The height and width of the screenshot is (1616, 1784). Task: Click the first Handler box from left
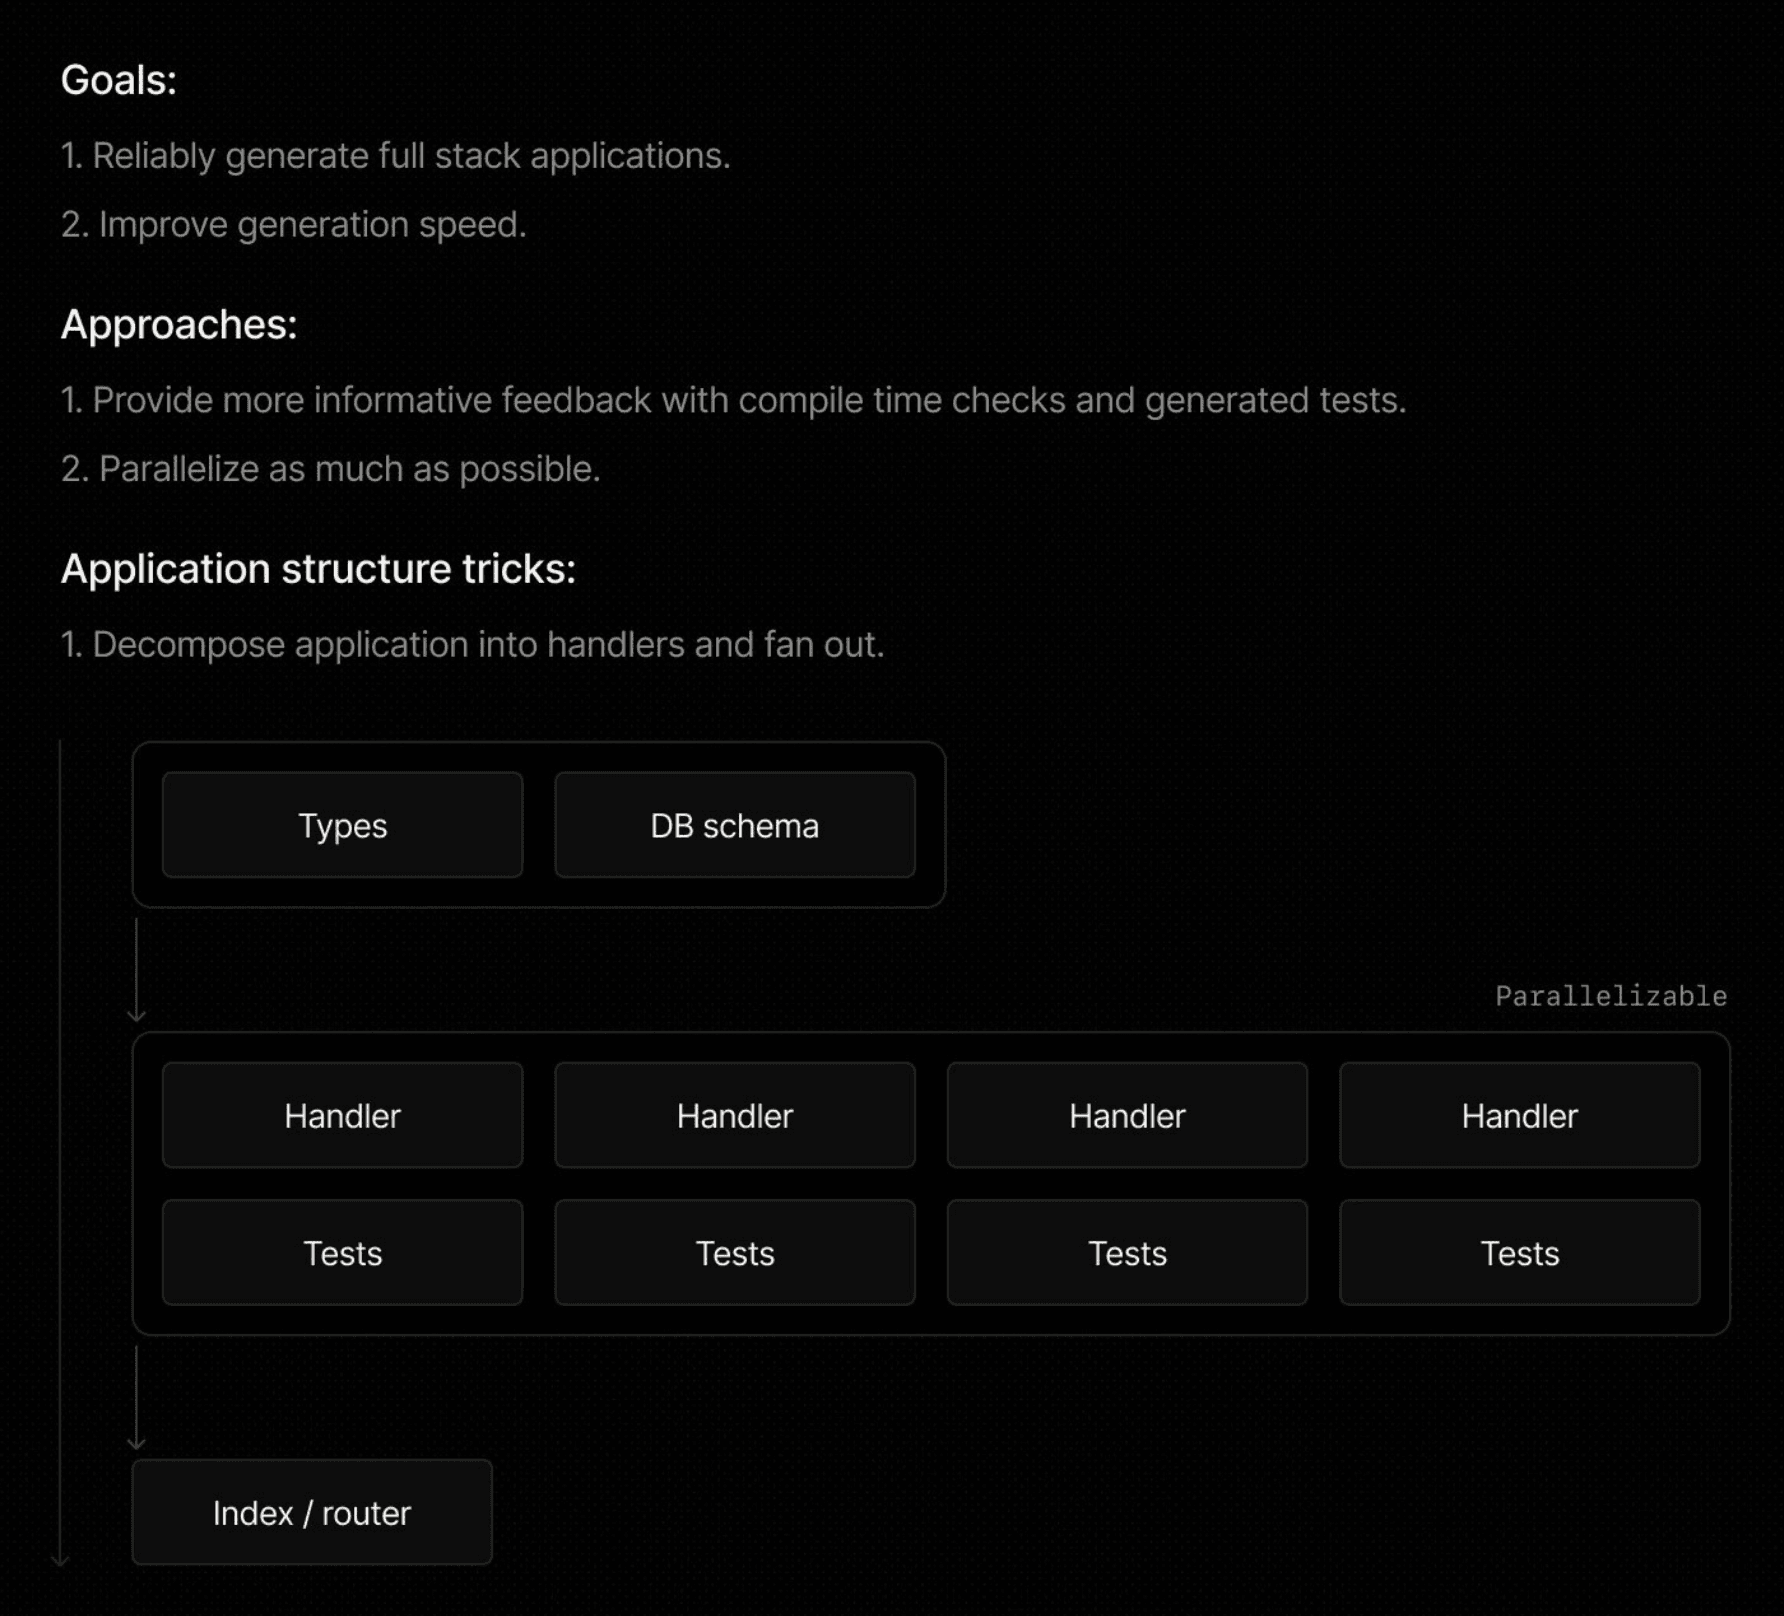click(x=342, y=1115)
